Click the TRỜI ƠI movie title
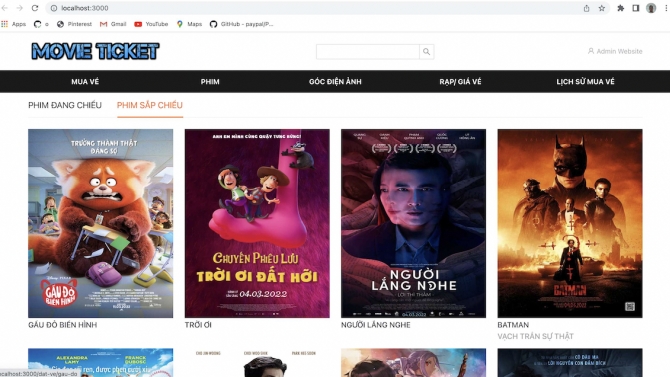The image size is (670, 377). [198, 325]
